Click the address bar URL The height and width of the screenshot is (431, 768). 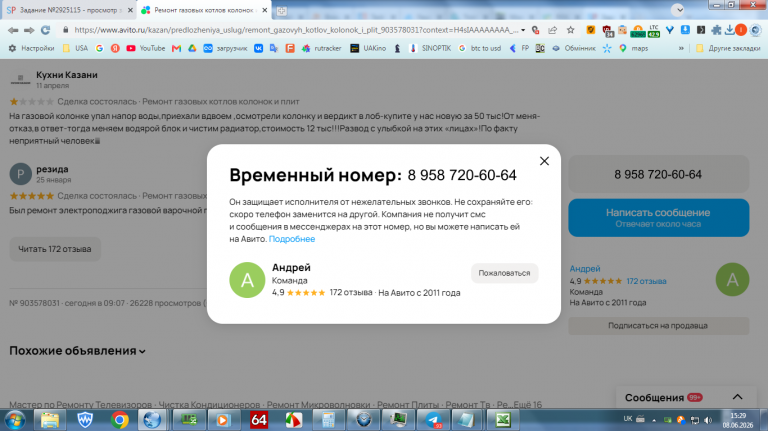pos(296,30)
